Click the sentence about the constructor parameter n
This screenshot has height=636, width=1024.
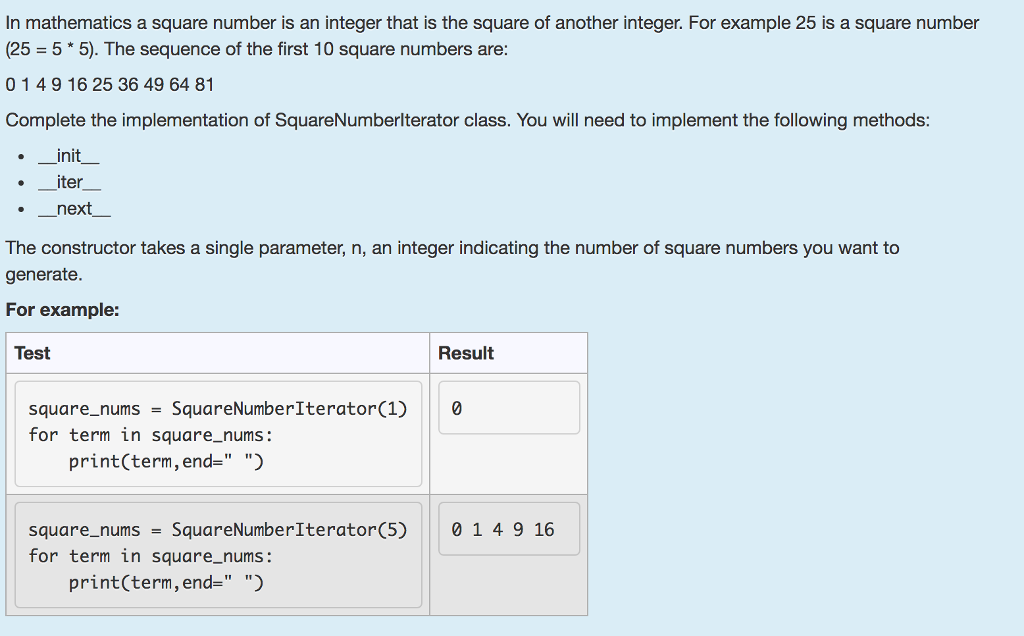[453, 261]
